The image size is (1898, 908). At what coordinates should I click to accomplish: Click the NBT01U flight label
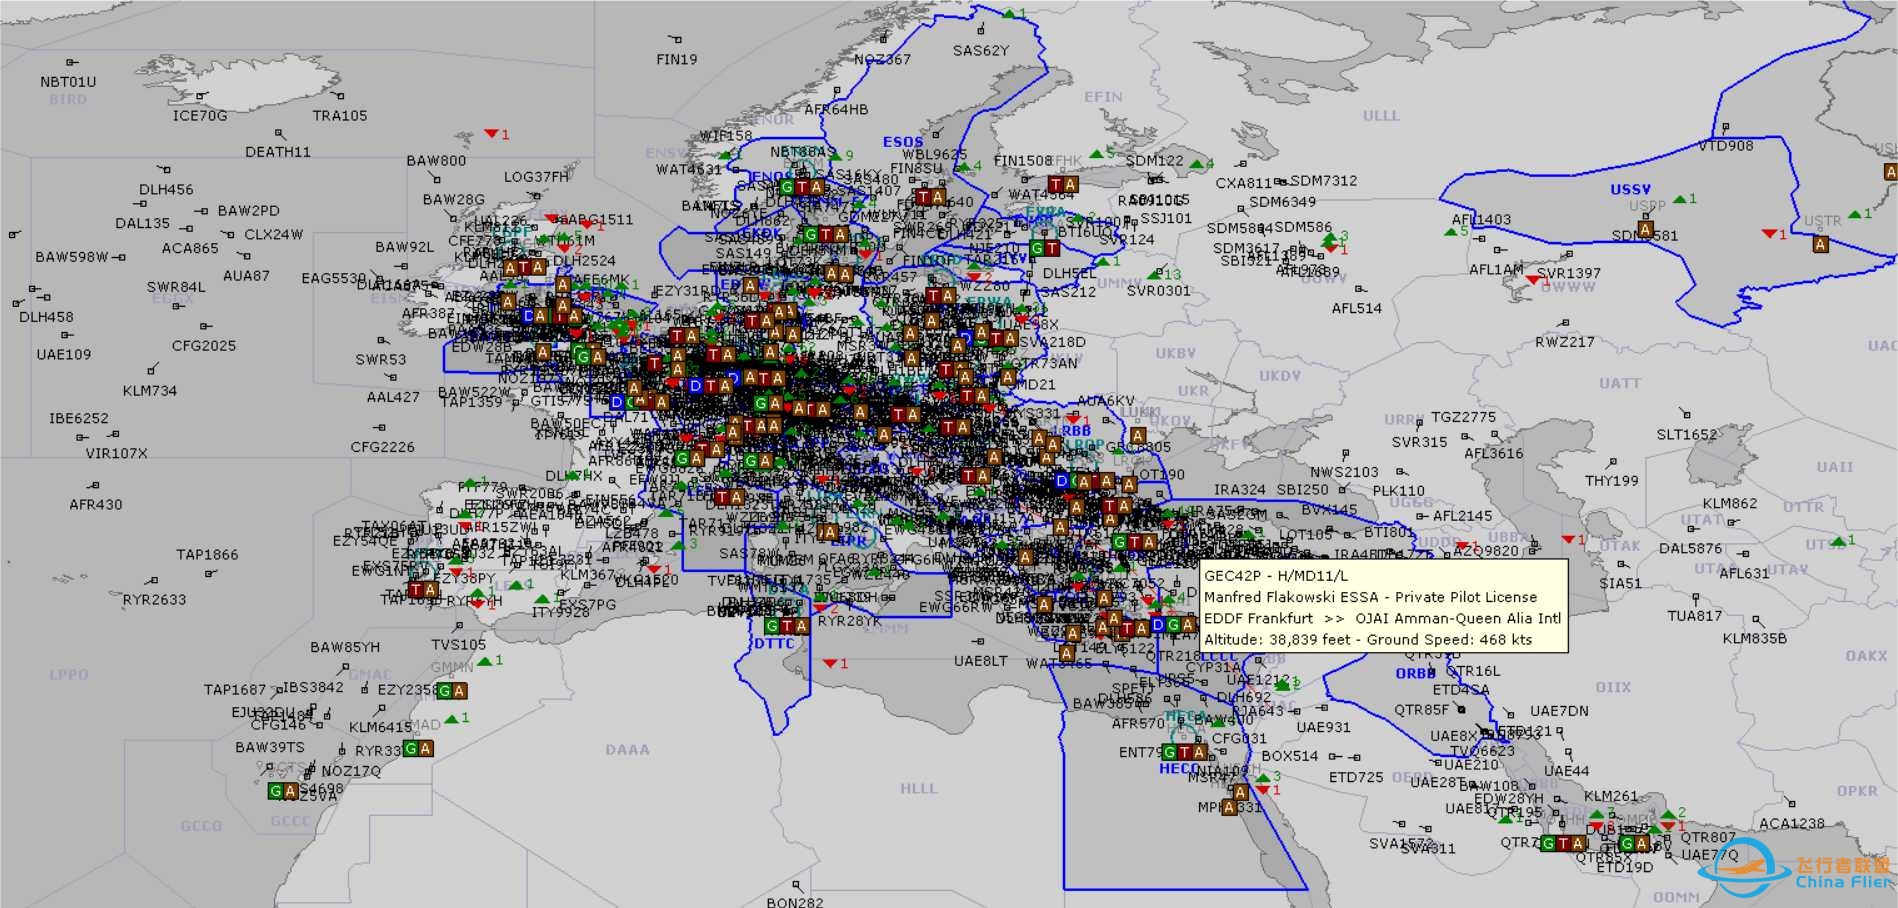68,82
